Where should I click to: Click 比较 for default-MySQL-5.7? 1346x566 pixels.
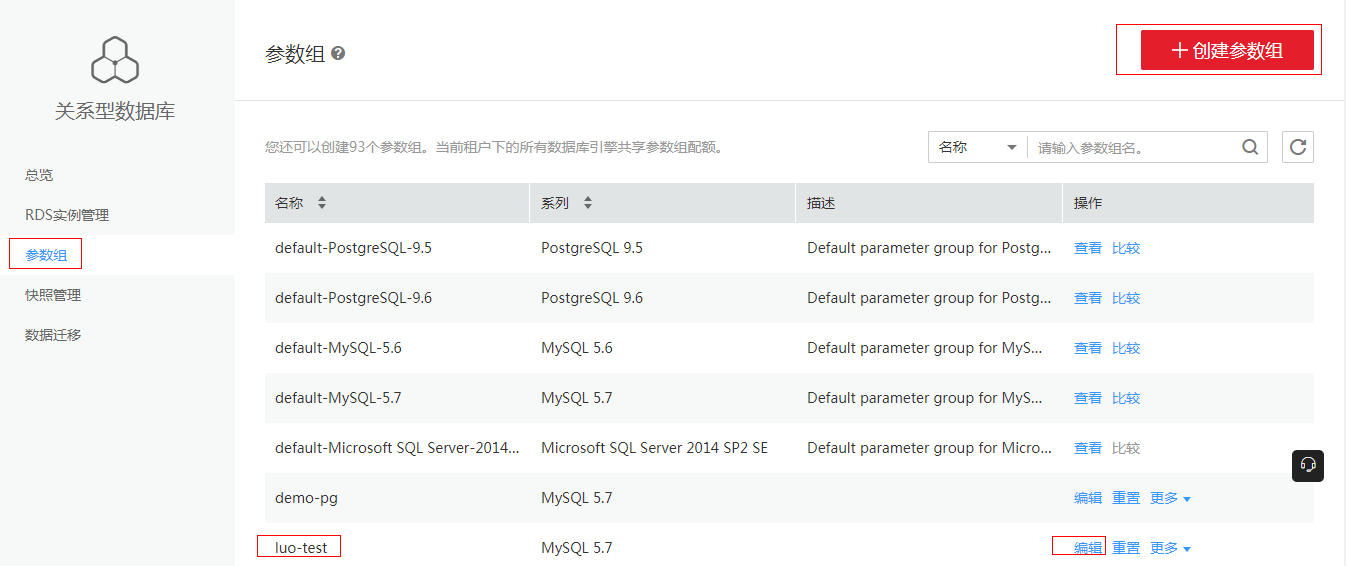(x=1126, y=398)
